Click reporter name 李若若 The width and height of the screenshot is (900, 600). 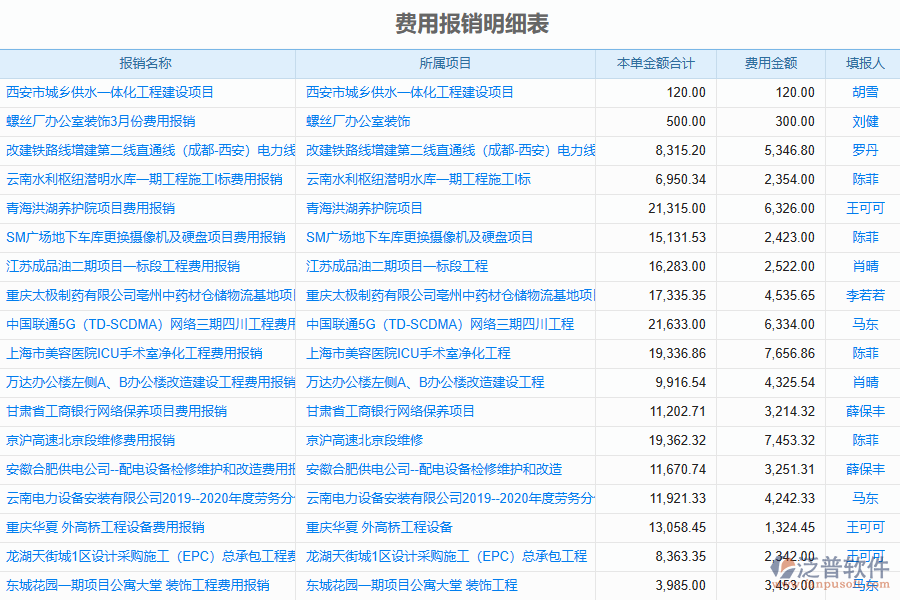865,296
